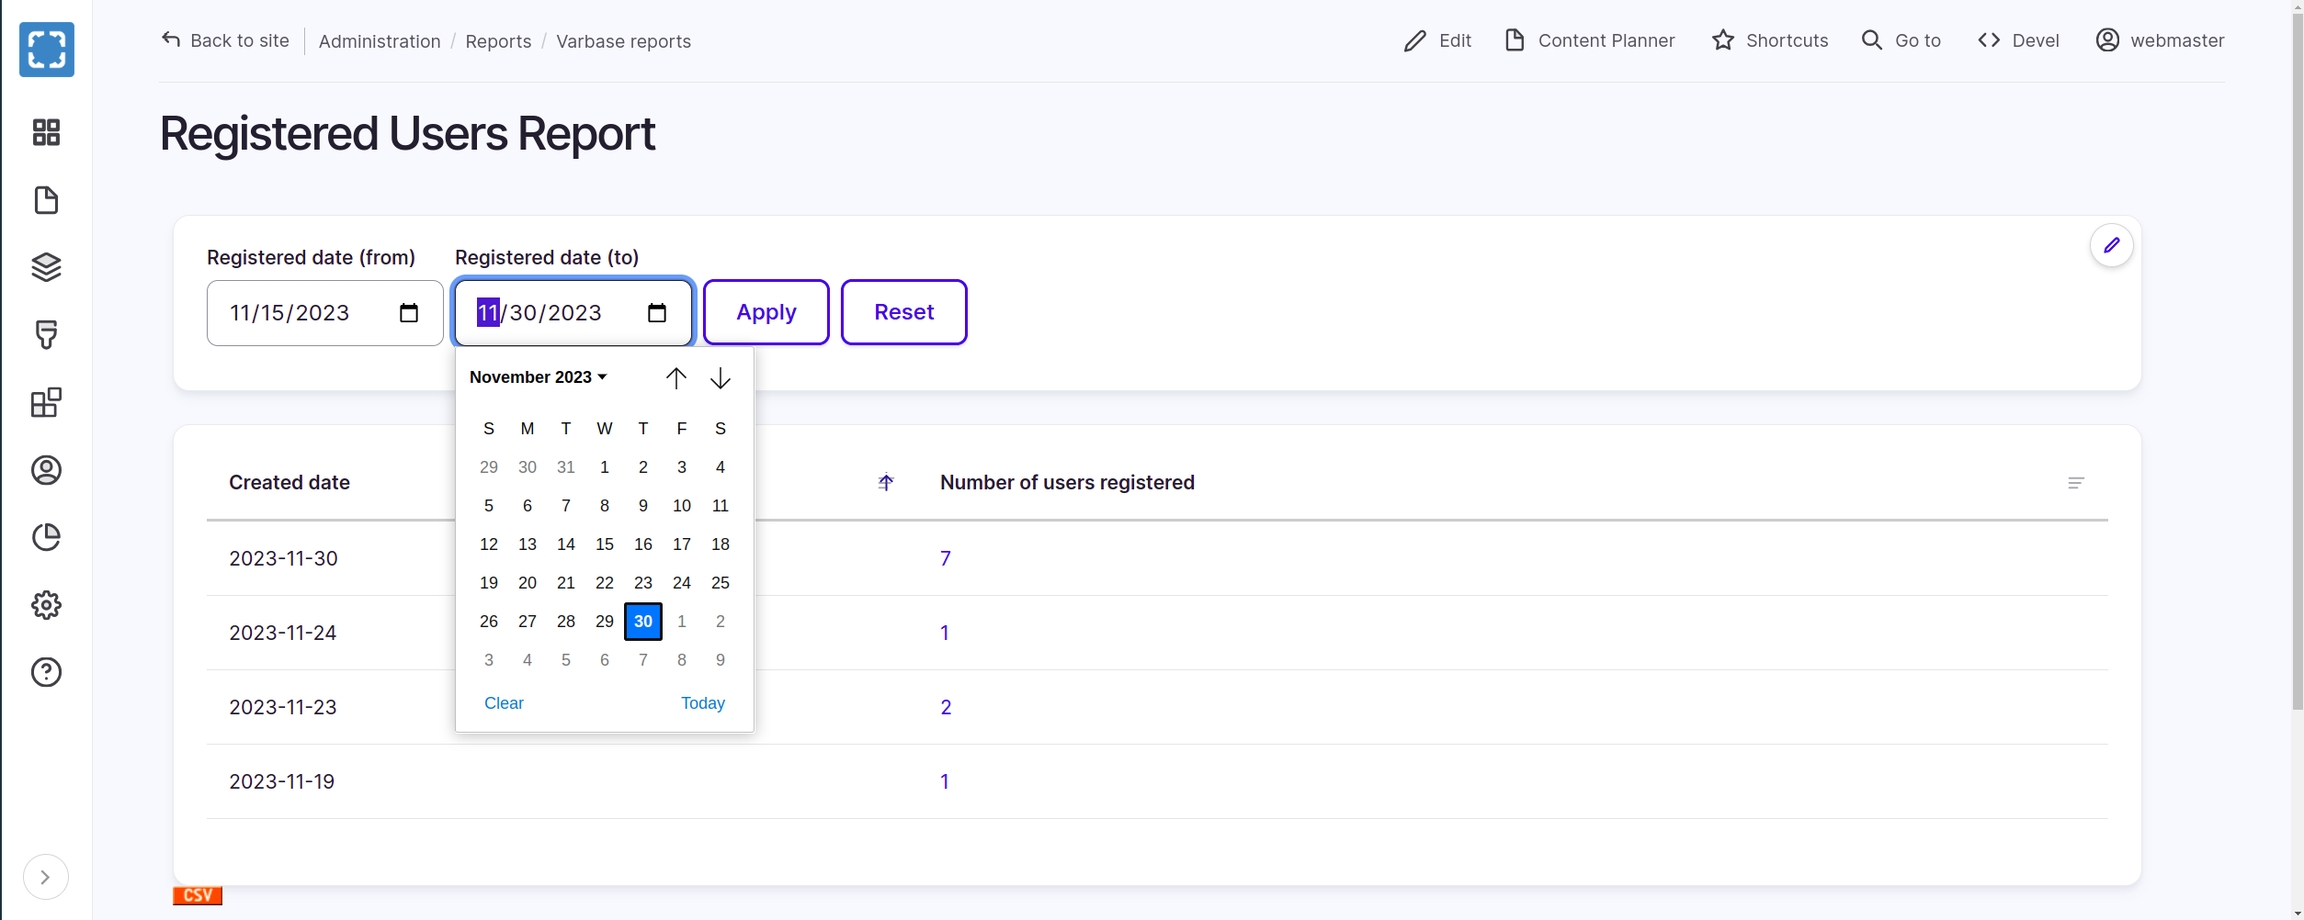Click the pencil edit icon on the filter card

coord(2111,245)
